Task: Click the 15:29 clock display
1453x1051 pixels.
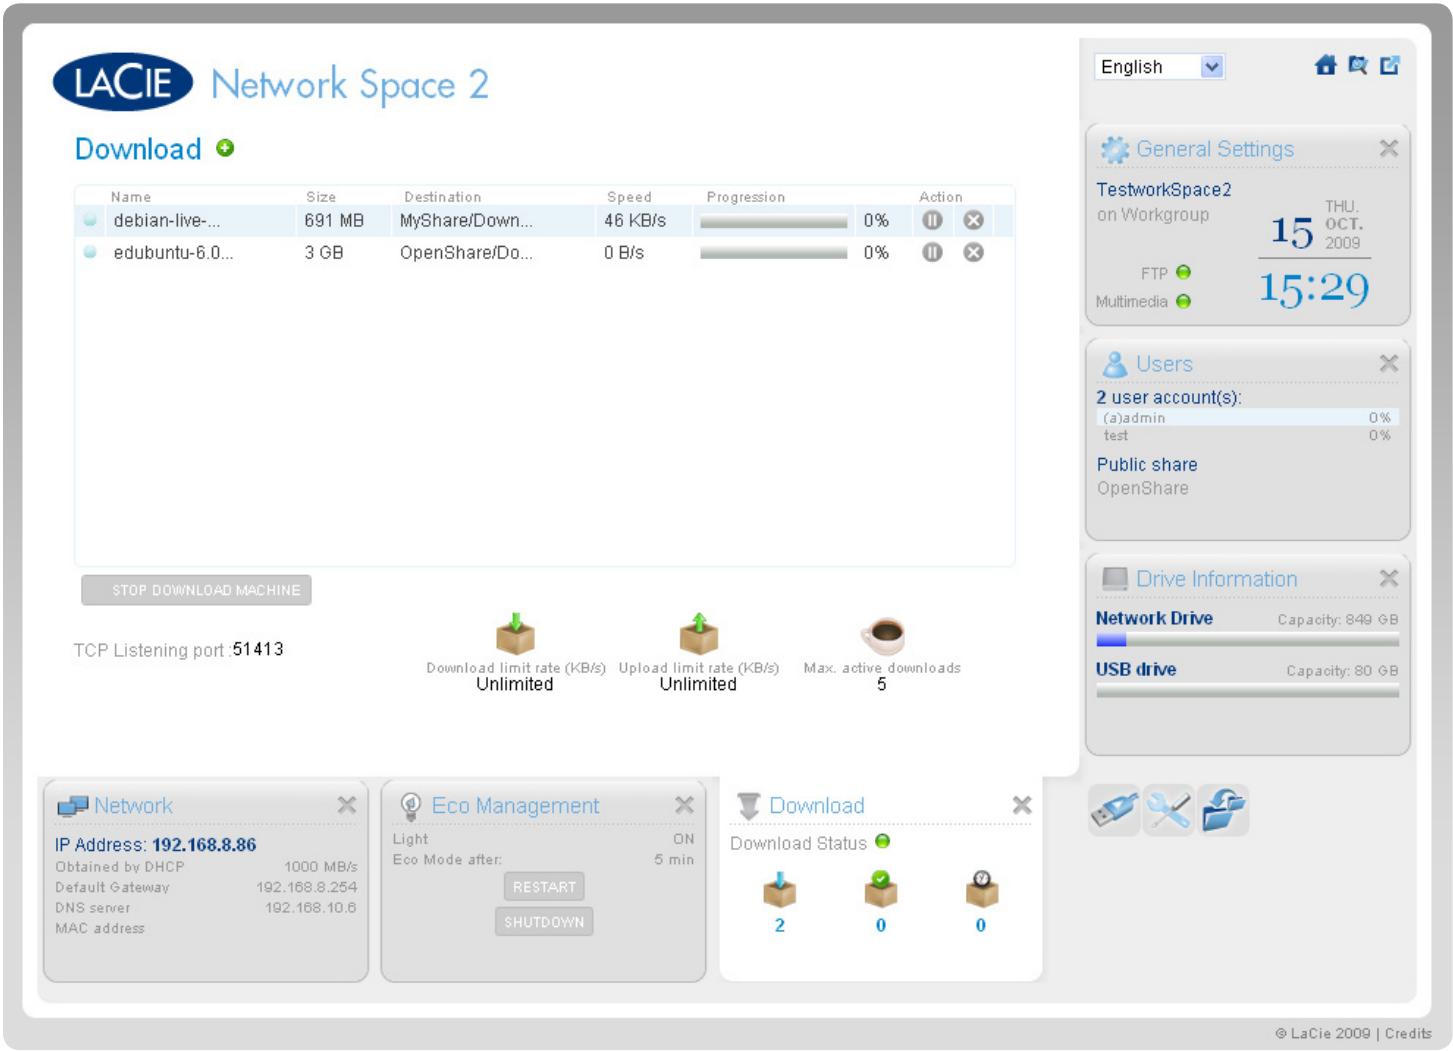Action: 1314,289
